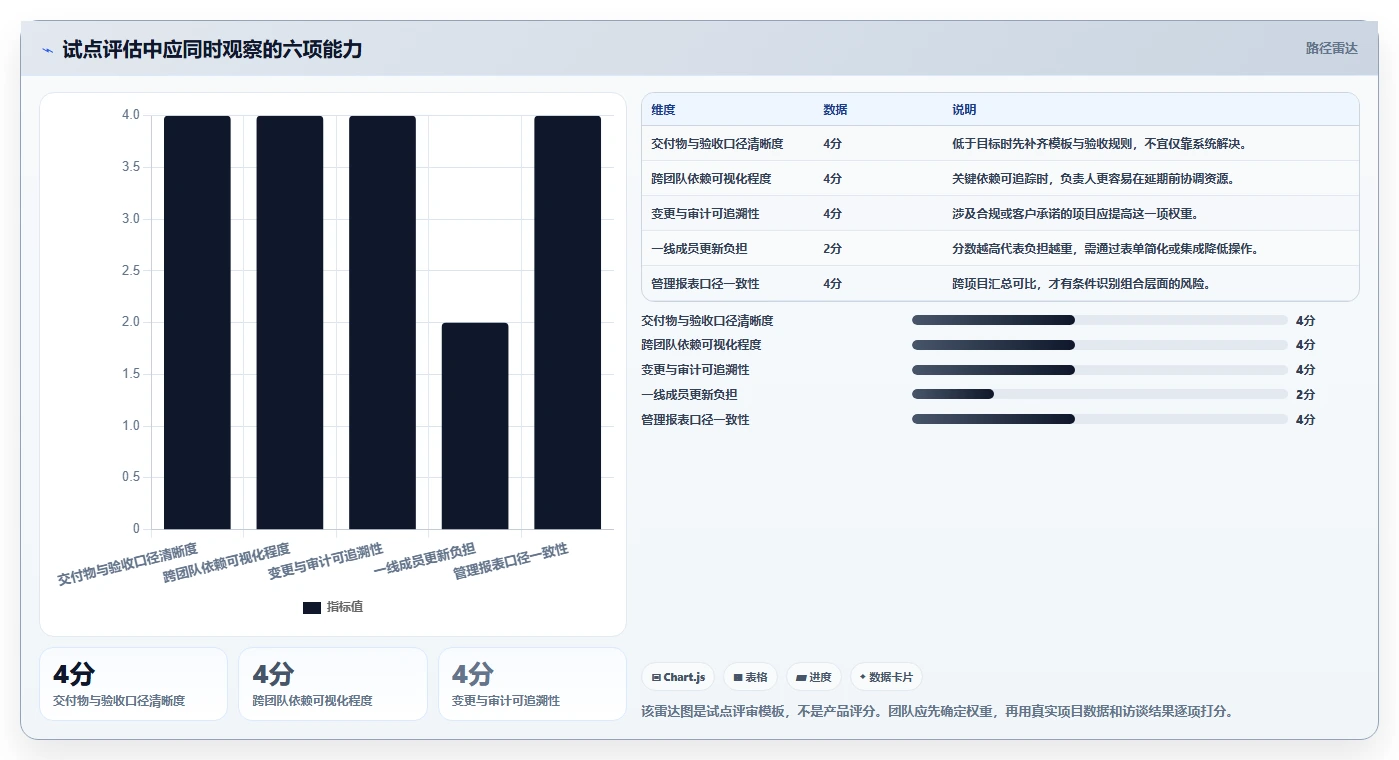Open the Chart.js chip

[x=678, y=677]
